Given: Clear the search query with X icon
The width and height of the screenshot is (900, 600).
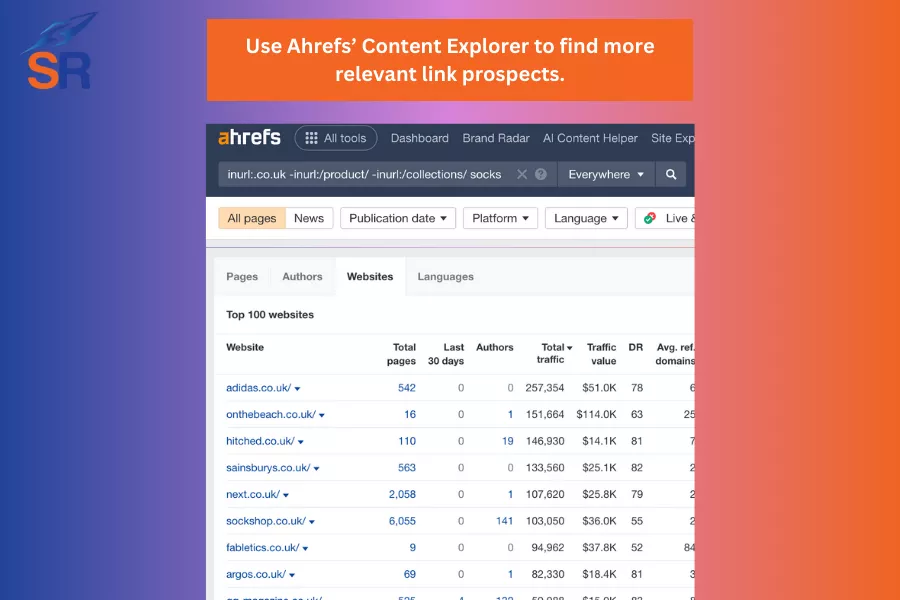Looking at the screenshot, I should (x=522, y=175).
